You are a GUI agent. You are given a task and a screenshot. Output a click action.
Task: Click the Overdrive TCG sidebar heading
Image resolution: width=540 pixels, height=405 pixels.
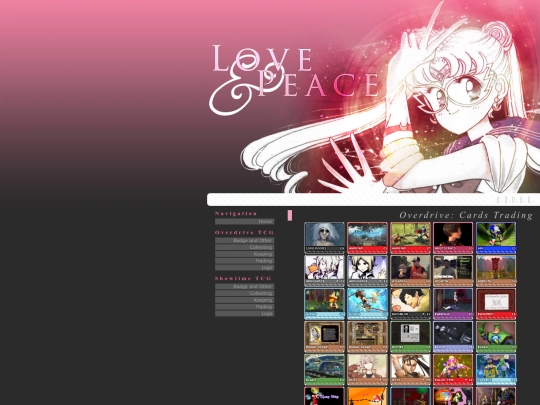coord(244,232)
